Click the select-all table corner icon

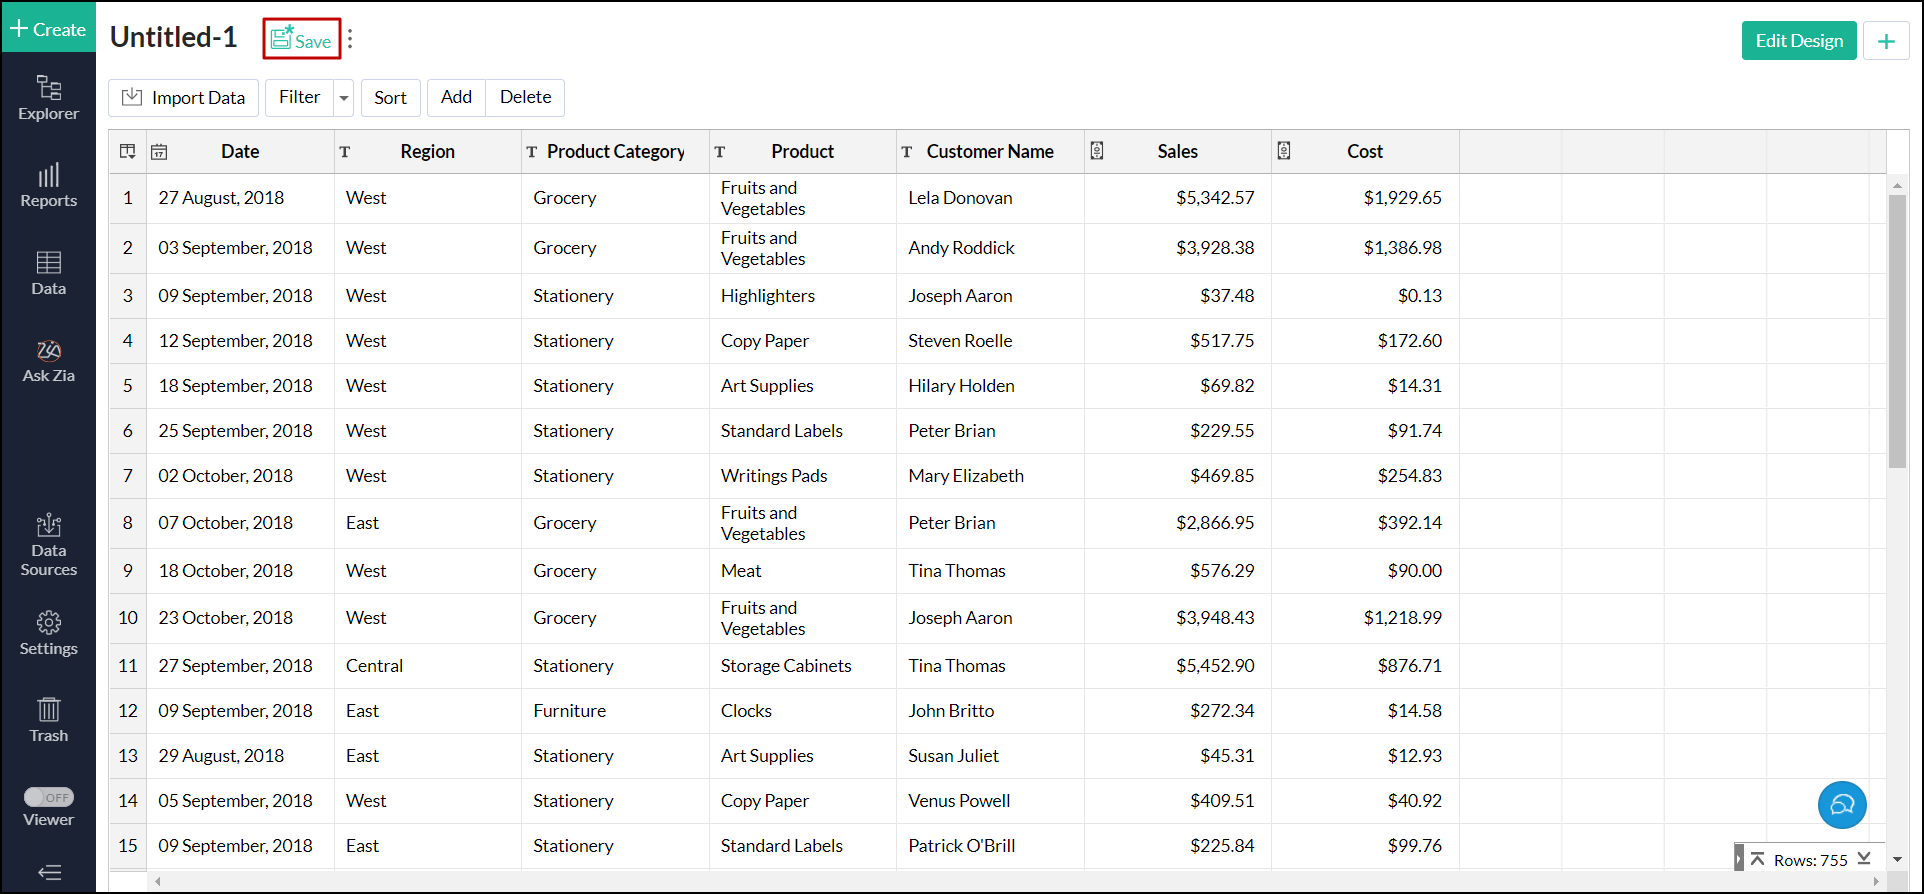click(x=128, y=152)
